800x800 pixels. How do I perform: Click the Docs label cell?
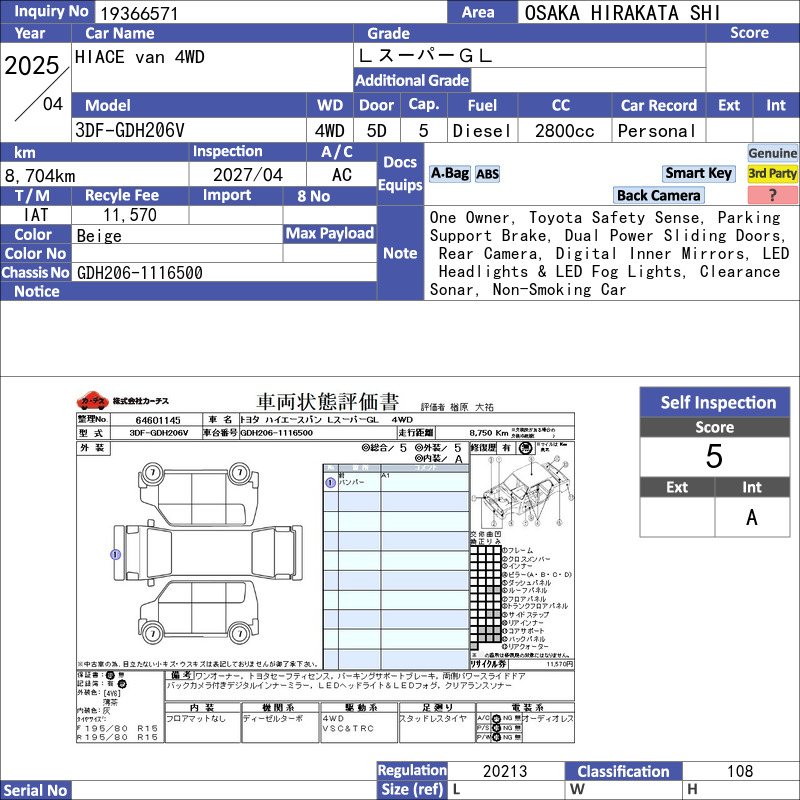401,162
